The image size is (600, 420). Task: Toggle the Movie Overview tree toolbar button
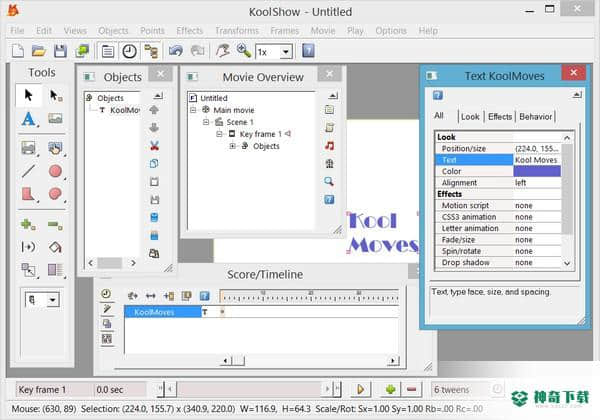coord(151,51)
